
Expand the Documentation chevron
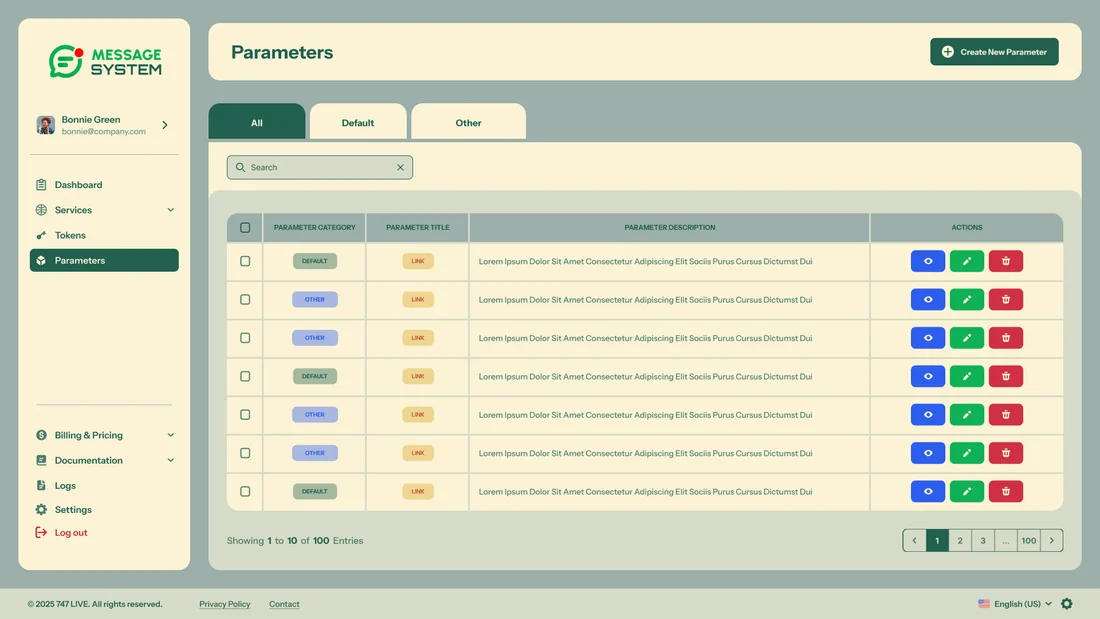point(170,460)
